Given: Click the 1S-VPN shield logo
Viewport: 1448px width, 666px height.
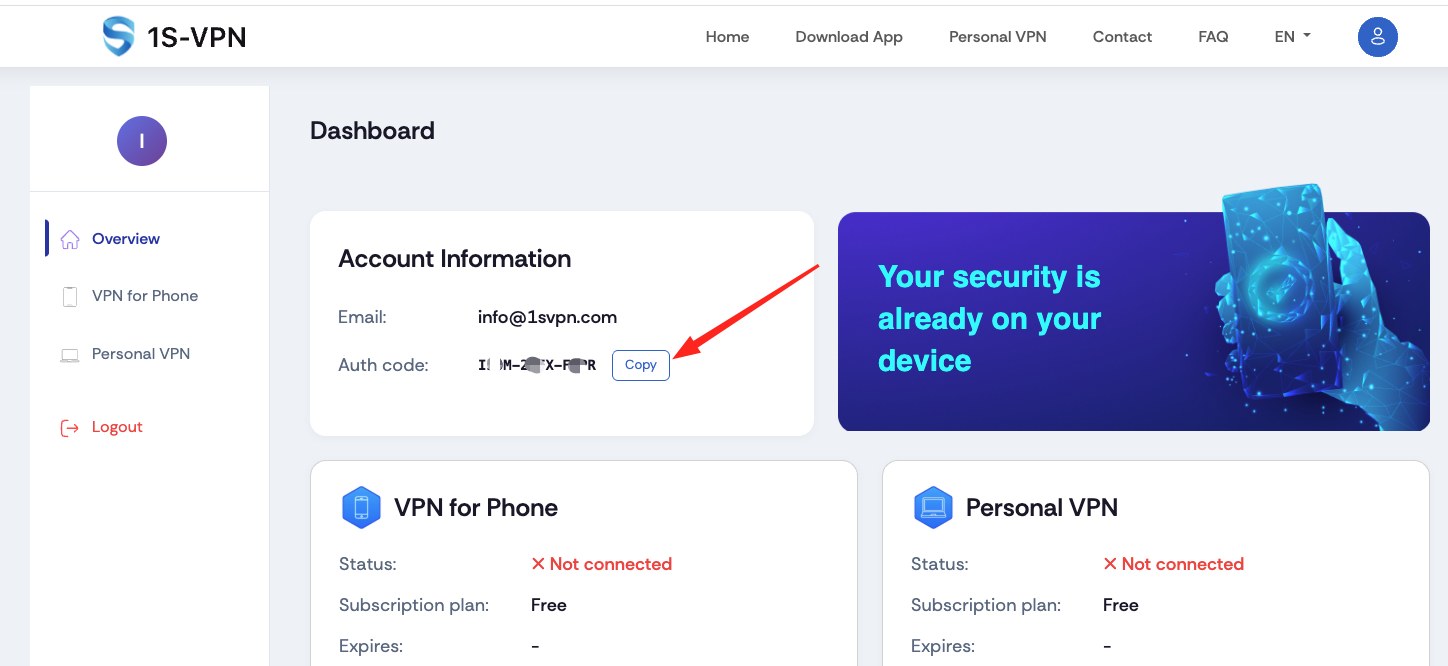Looking at the screenshot, I should [x=117, y=36].
